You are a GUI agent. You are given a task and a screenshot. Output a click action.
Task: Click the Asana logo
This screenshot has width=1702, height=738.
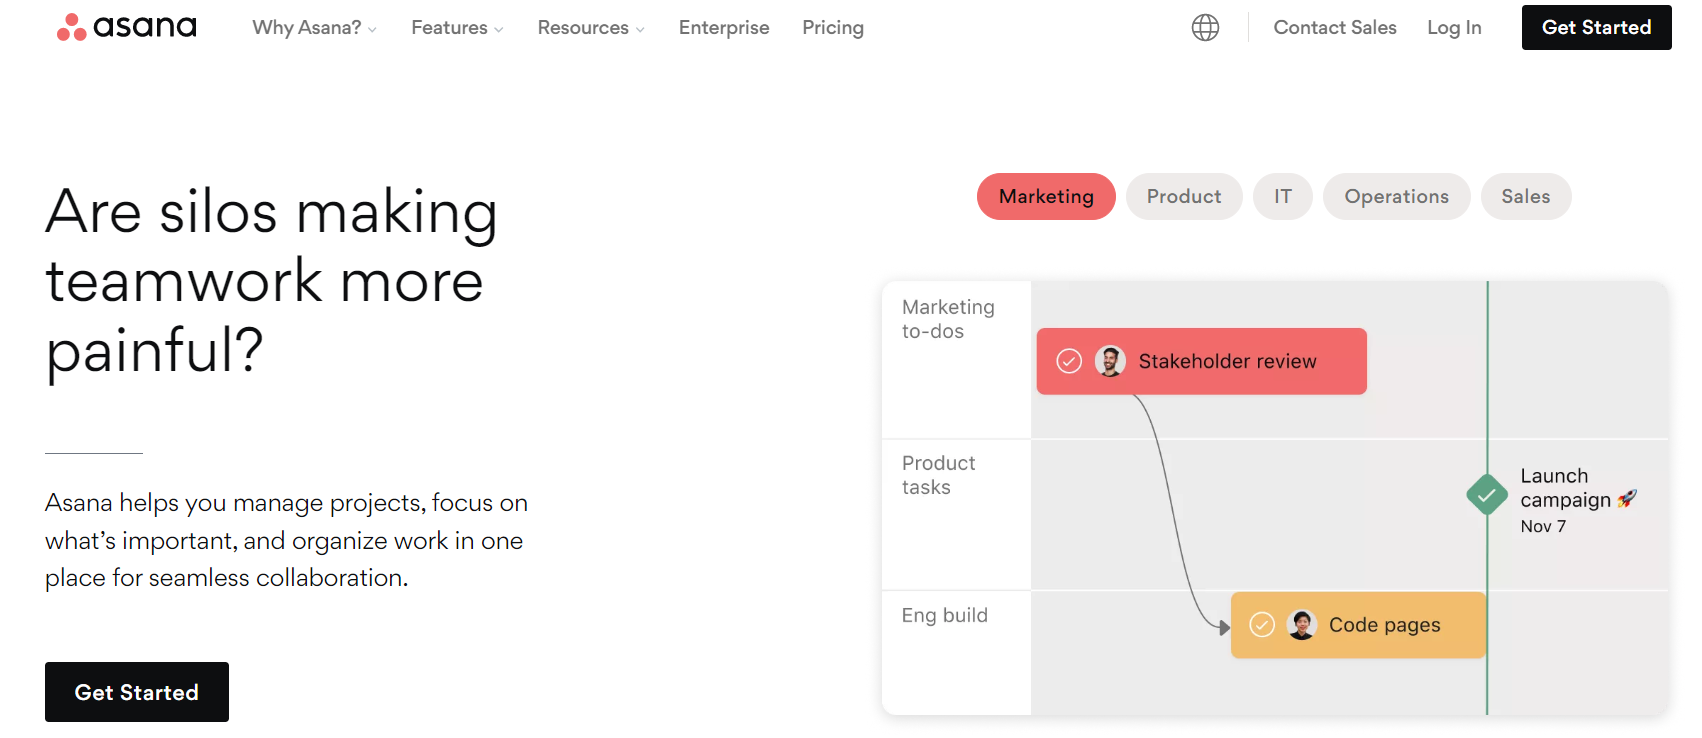[127, 27]
